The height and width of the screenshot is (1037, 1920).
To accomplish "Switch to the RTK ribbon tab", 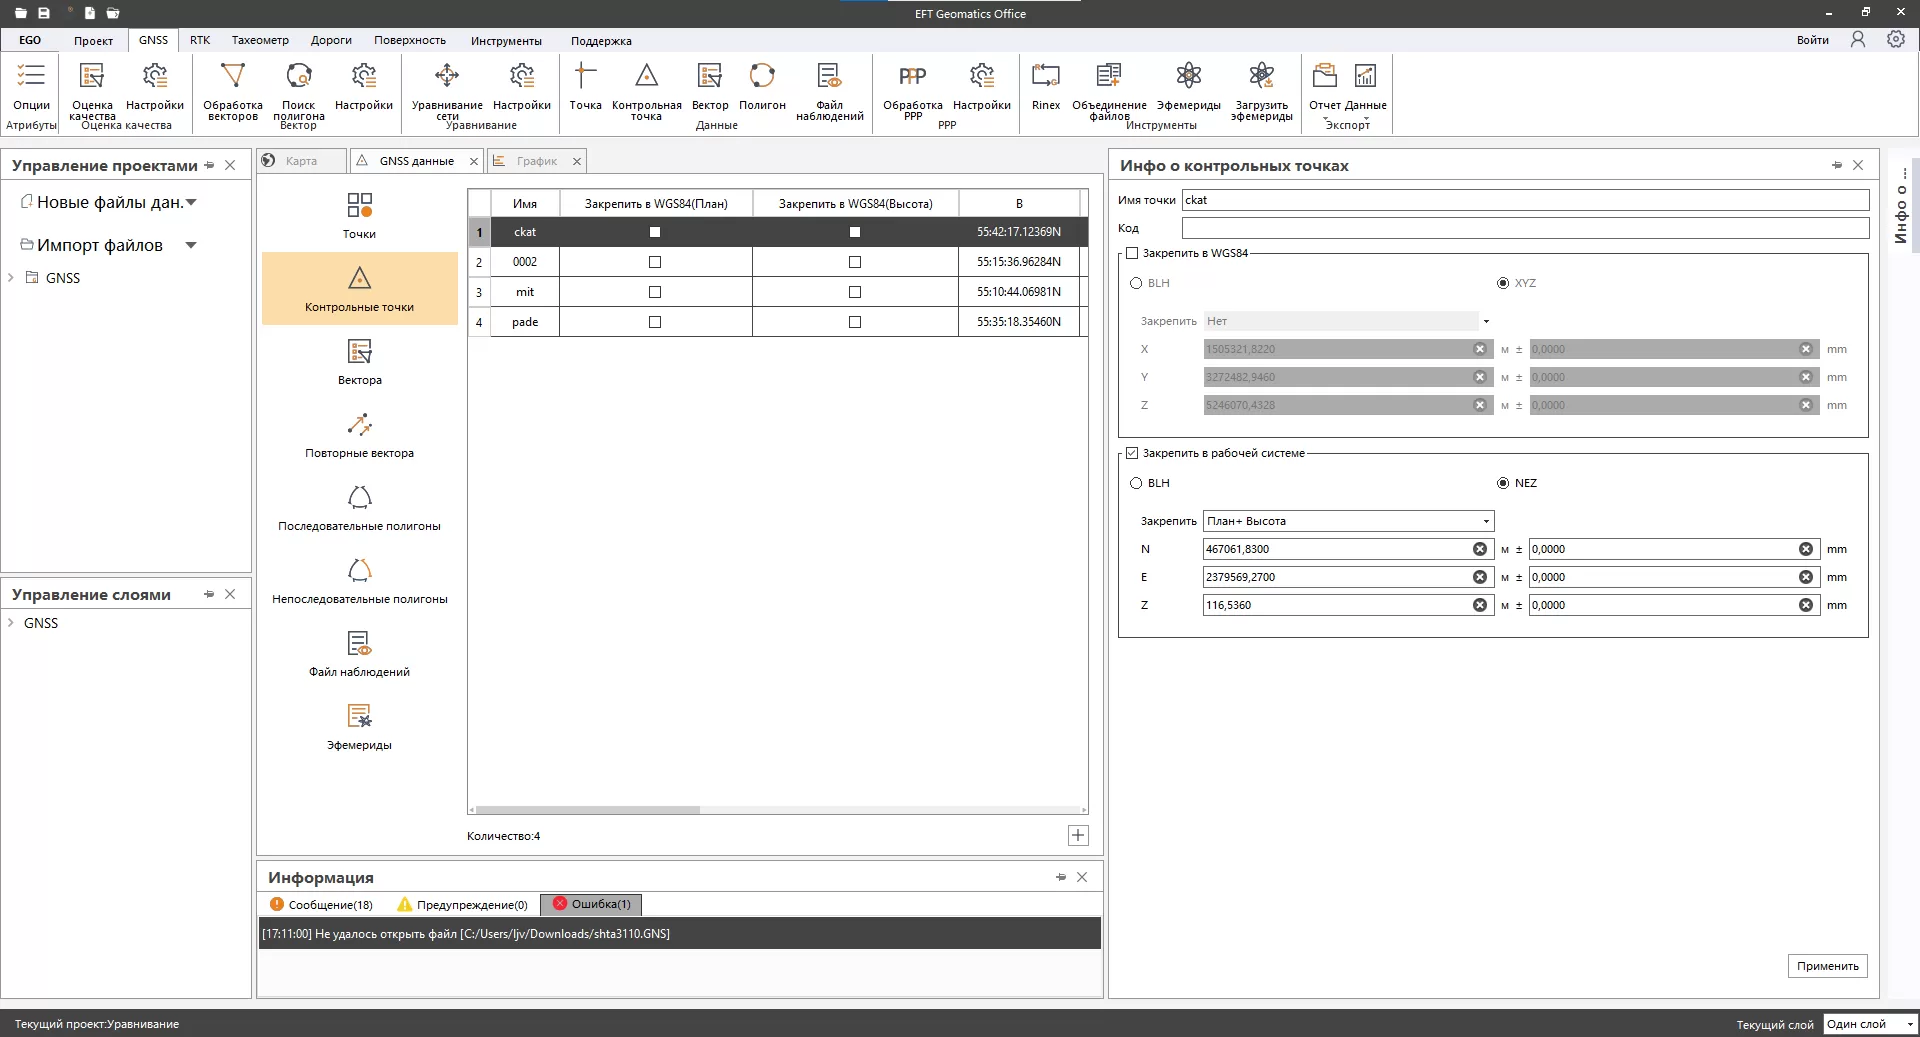I will [200, 40].
